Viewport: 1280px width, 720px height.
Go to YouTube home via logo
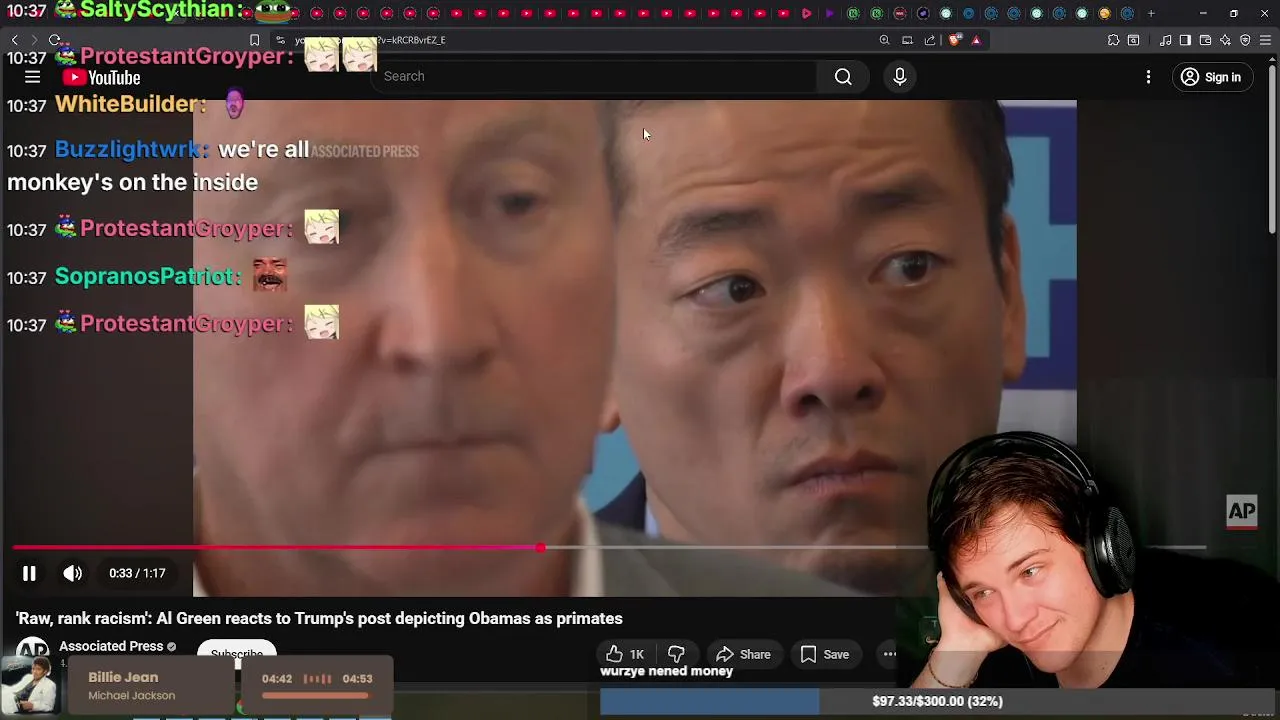point(101,77)
